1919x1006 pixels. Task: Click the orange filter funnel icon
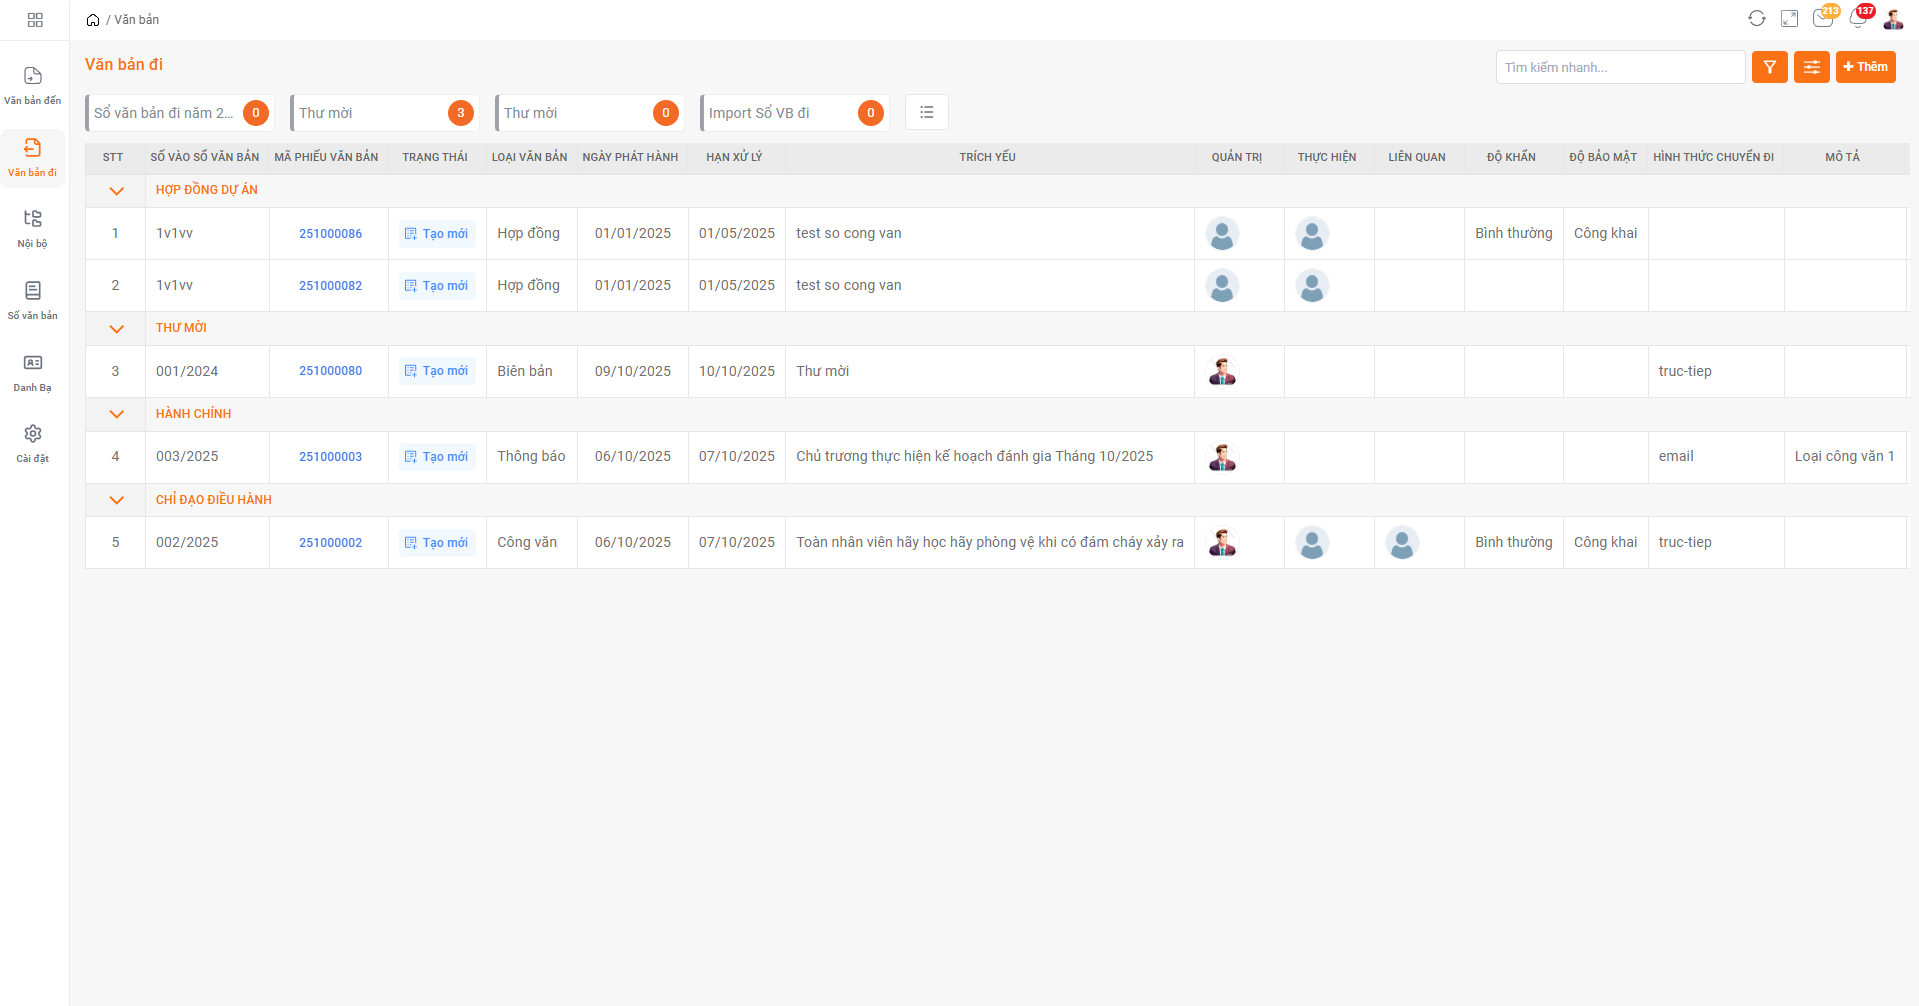(1769, 67)
